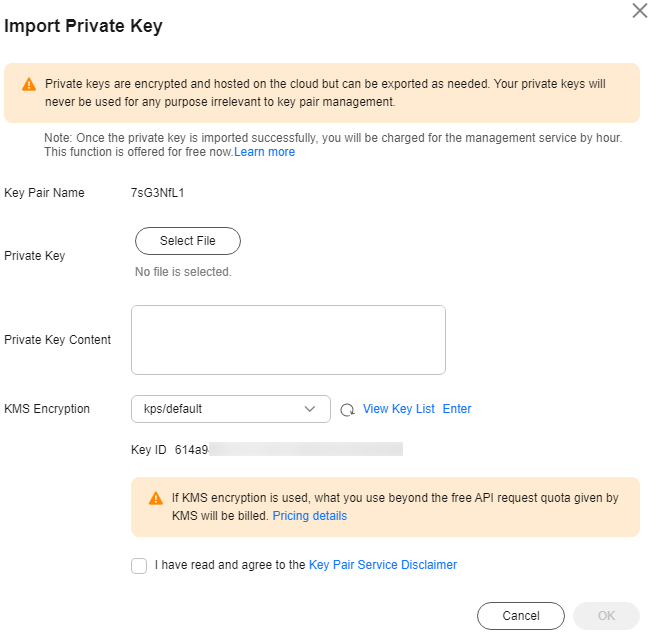The width and height of the screenshot is (654, 638).
Task: Click the Enter link next to View Key List
Action: (x=457, y=409)
